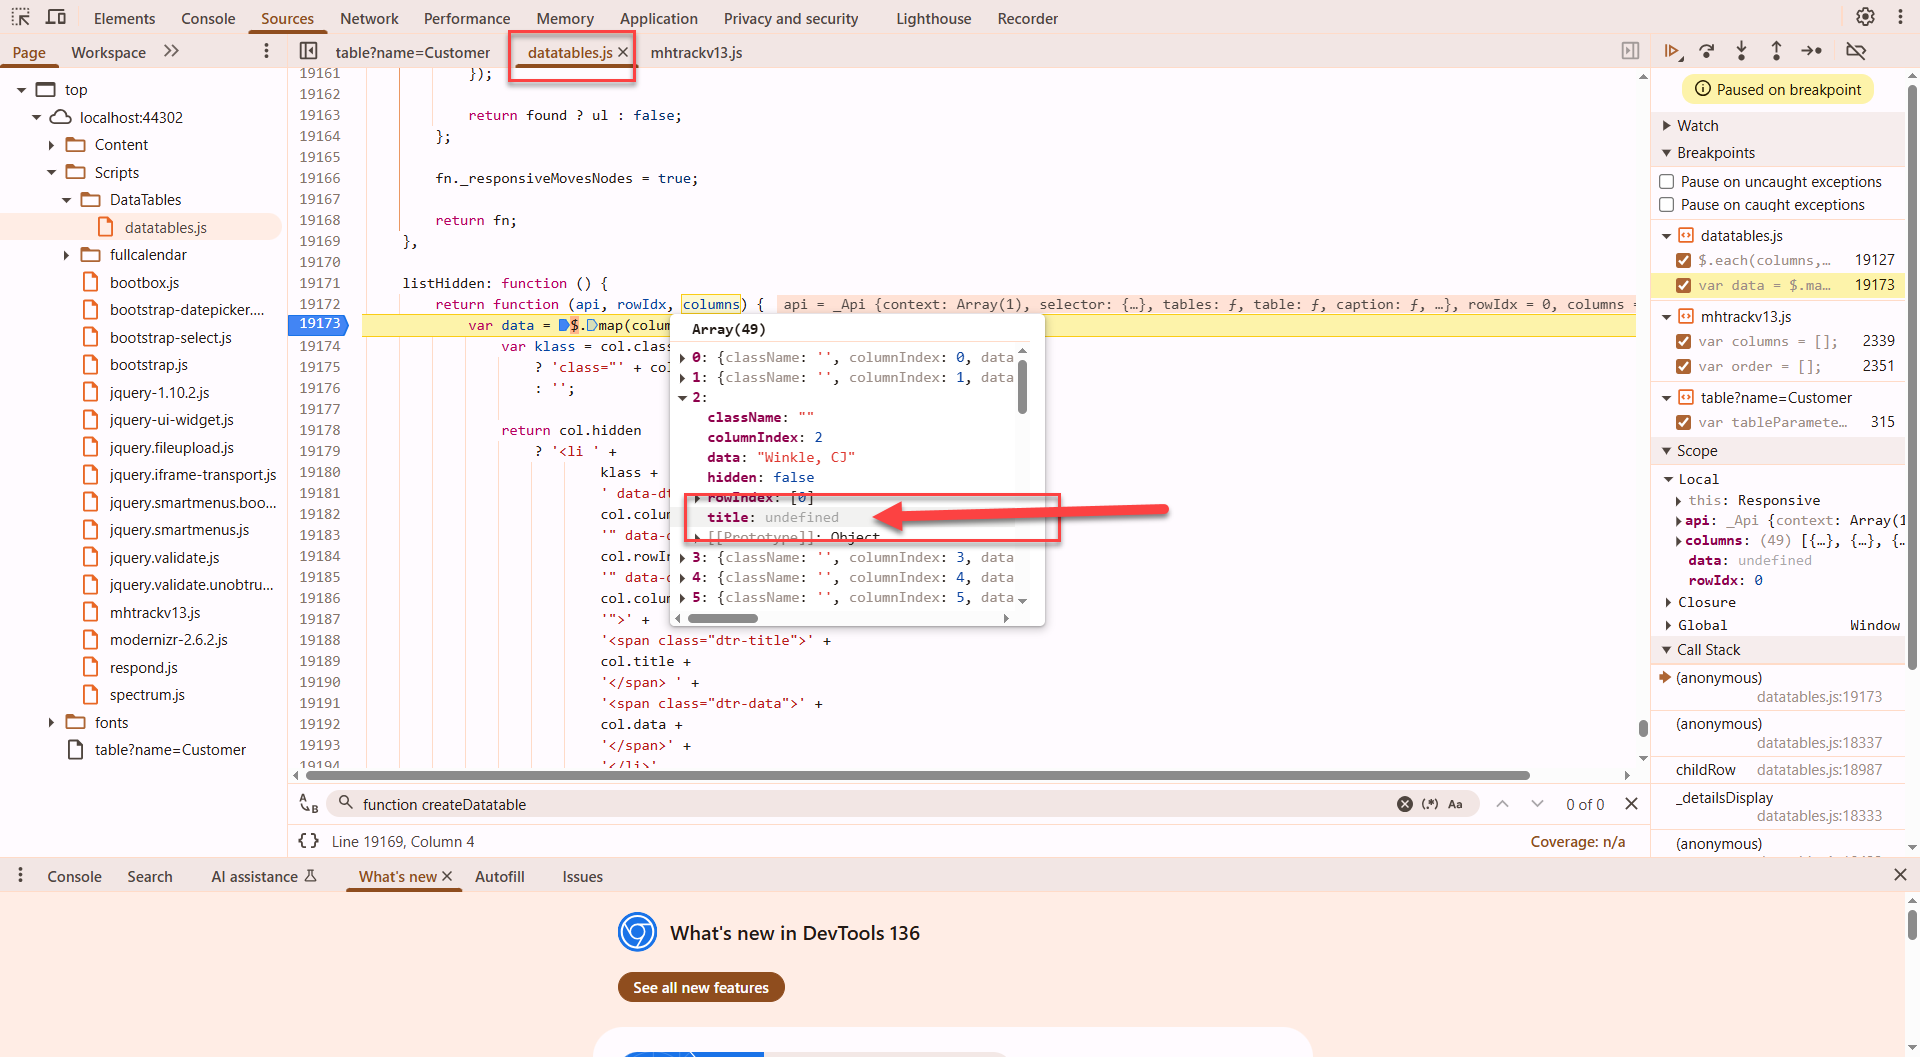Uncheck the var columns breakpoint line 2339

[1684, 341]
